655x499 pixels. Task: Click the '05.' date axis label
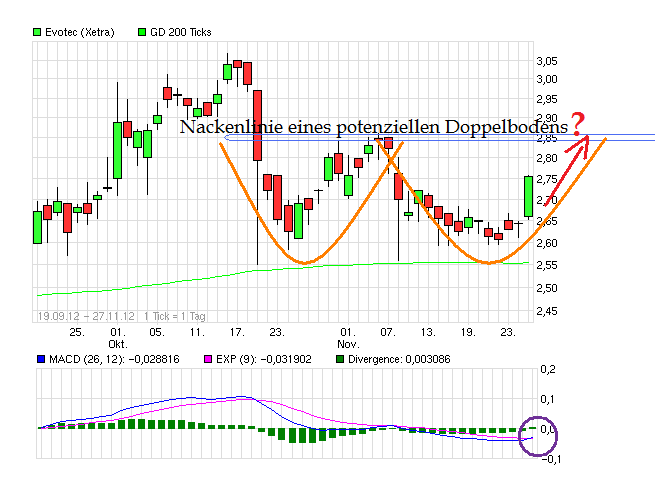[x=157, y=332]
